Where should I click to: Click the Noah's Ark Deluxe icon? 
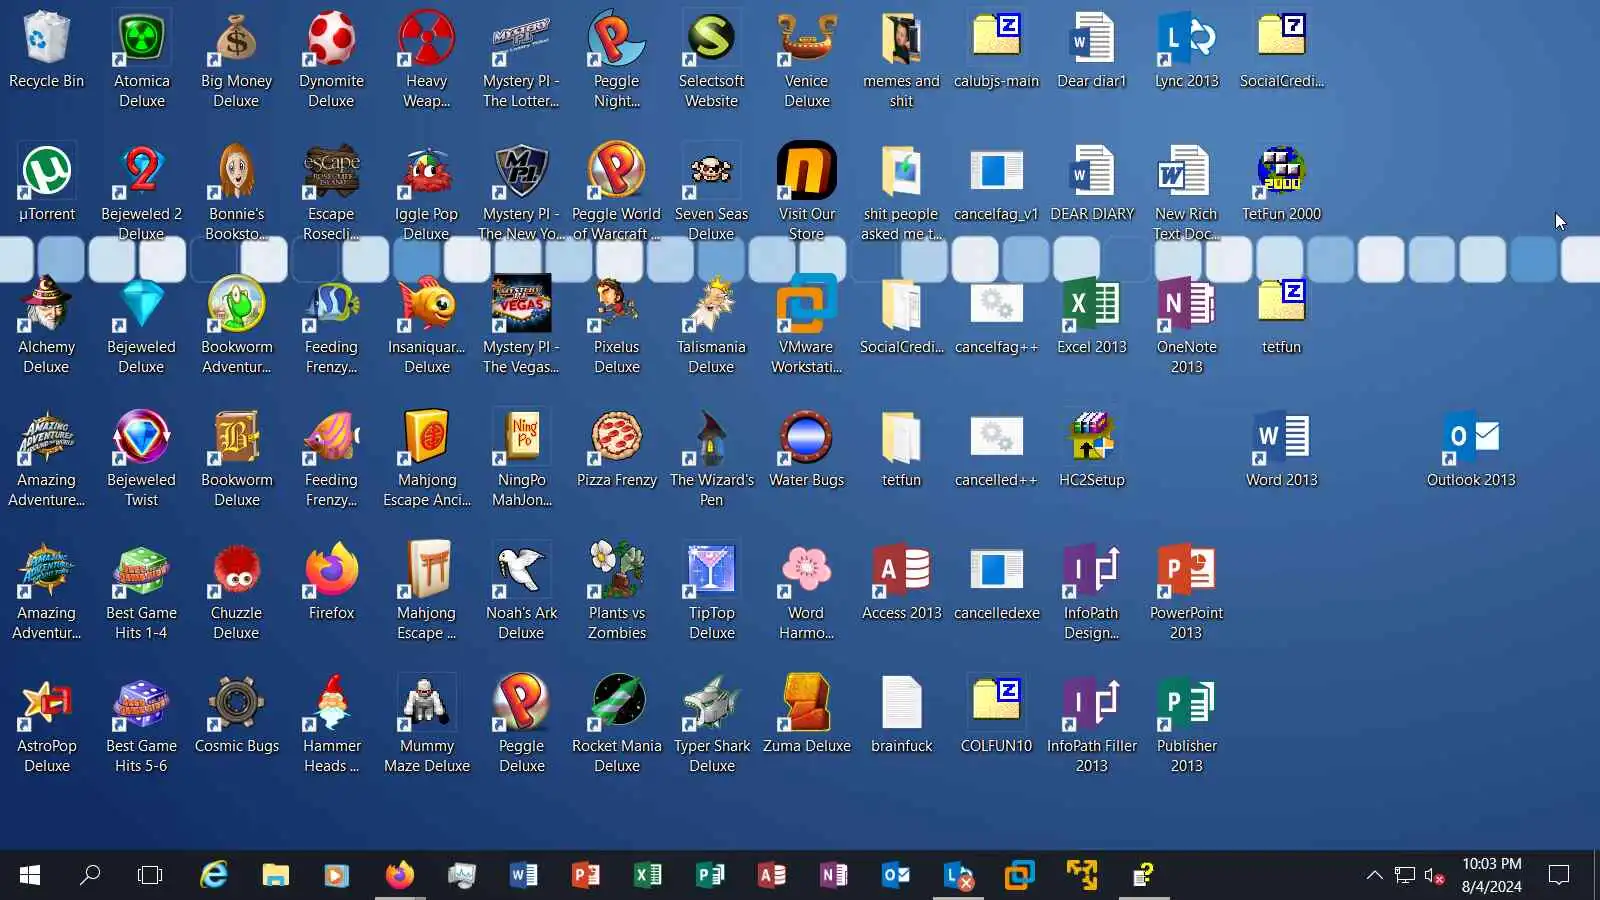tap(522, 590)
